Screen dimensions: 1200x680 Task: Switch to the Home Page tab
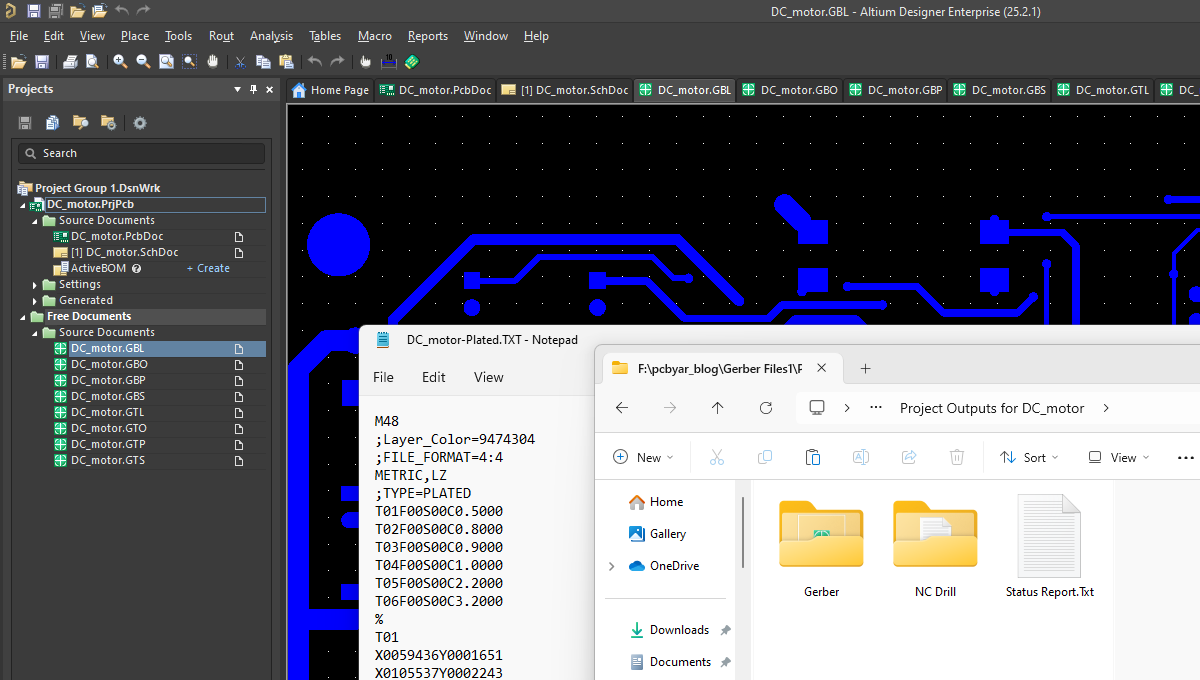click(x=330, y=90)
